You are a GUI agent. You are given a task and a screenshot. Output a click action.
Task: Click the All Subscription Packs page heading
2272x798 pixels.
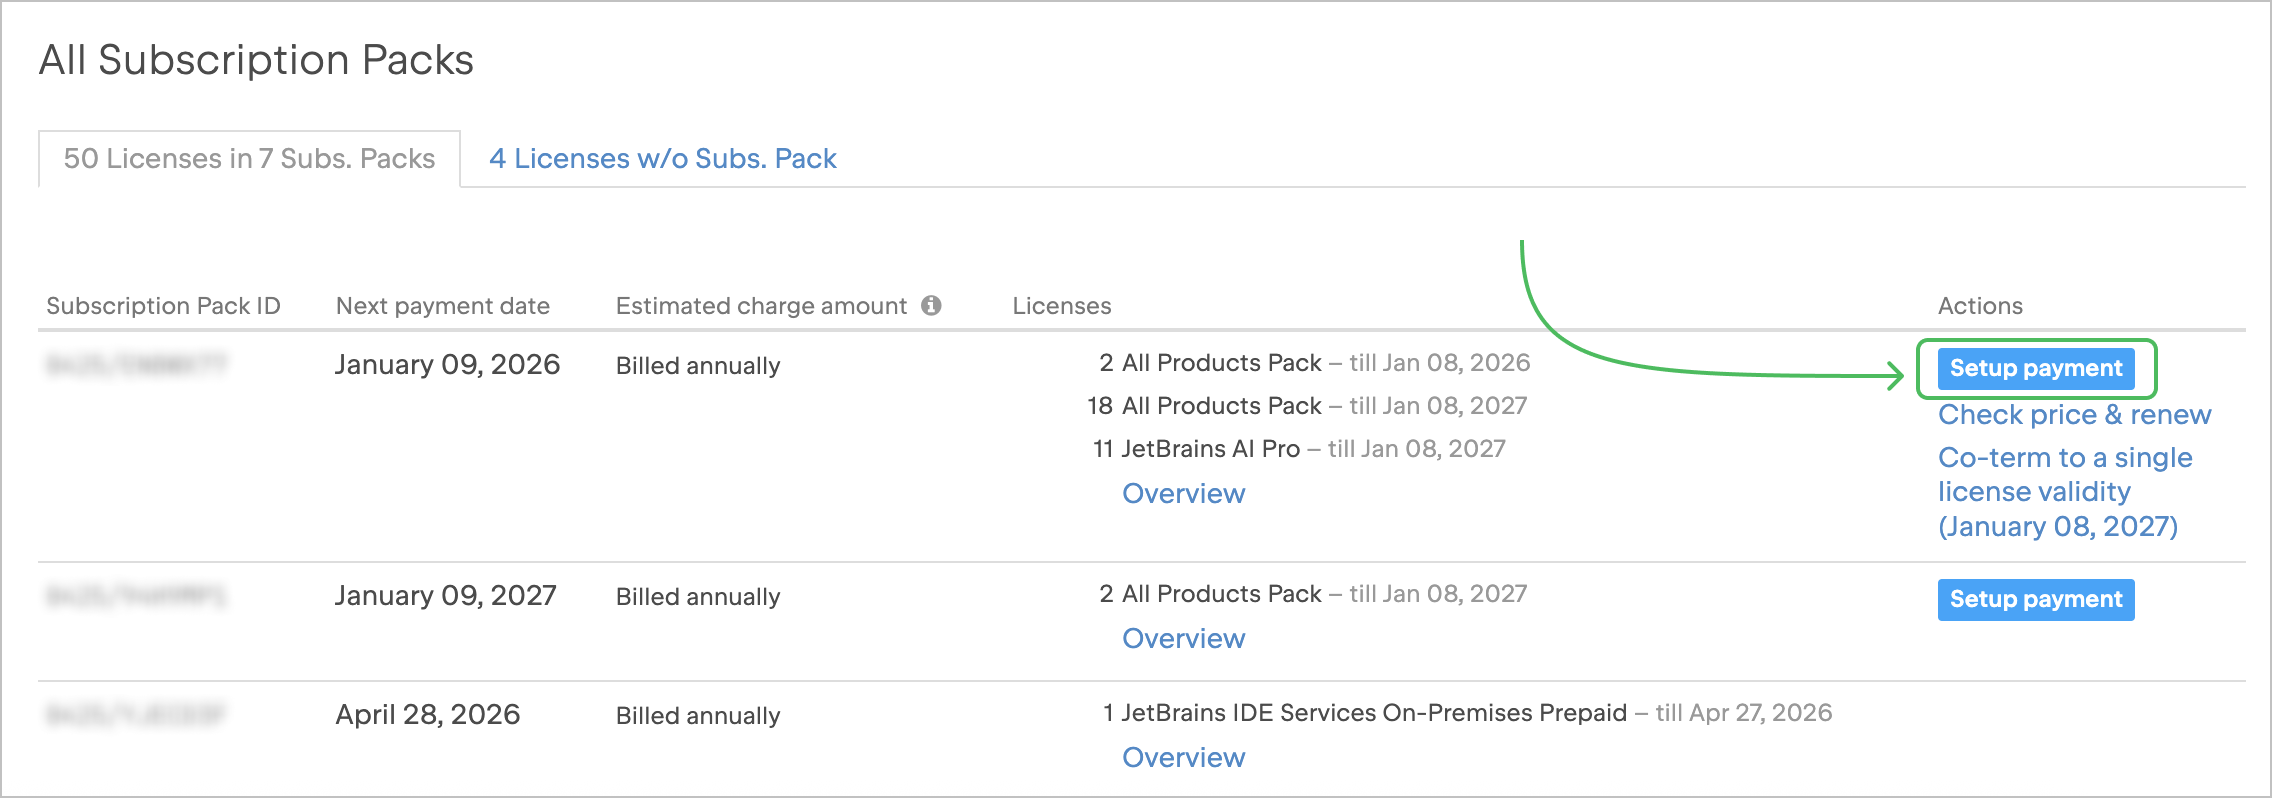point(256,60)
